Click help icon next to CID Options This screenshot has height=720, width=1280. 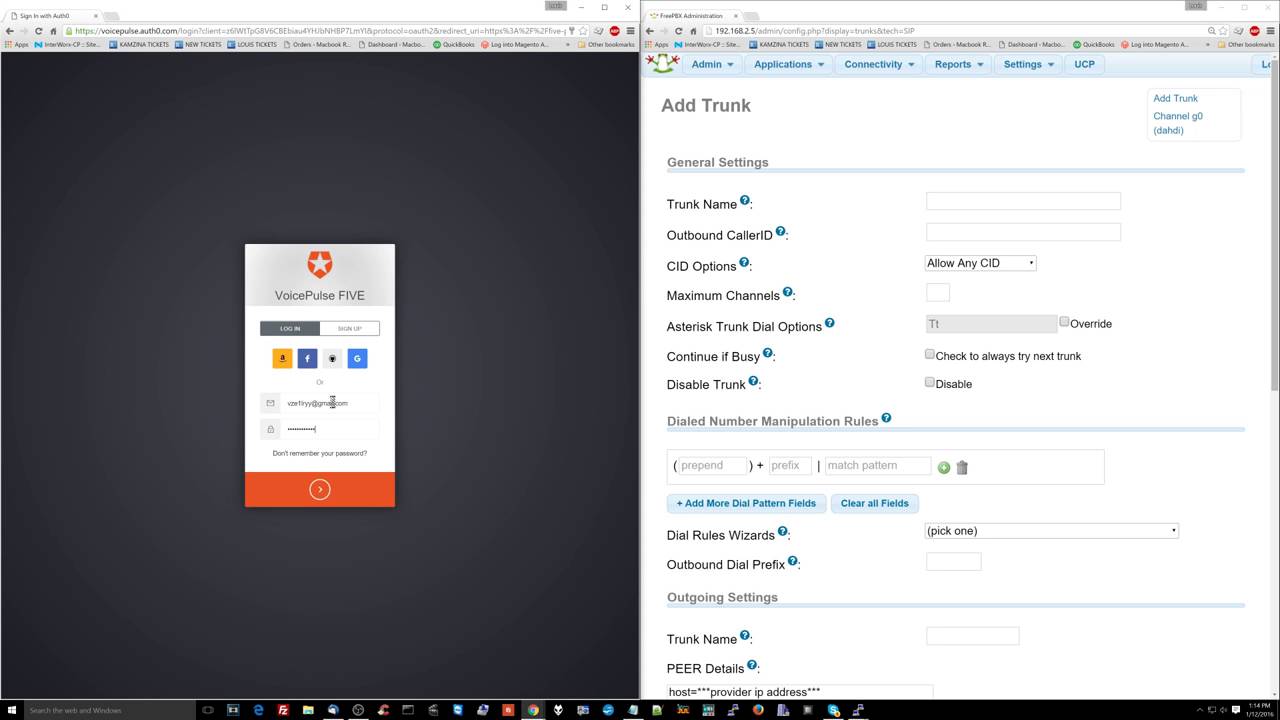coord(744,263)
